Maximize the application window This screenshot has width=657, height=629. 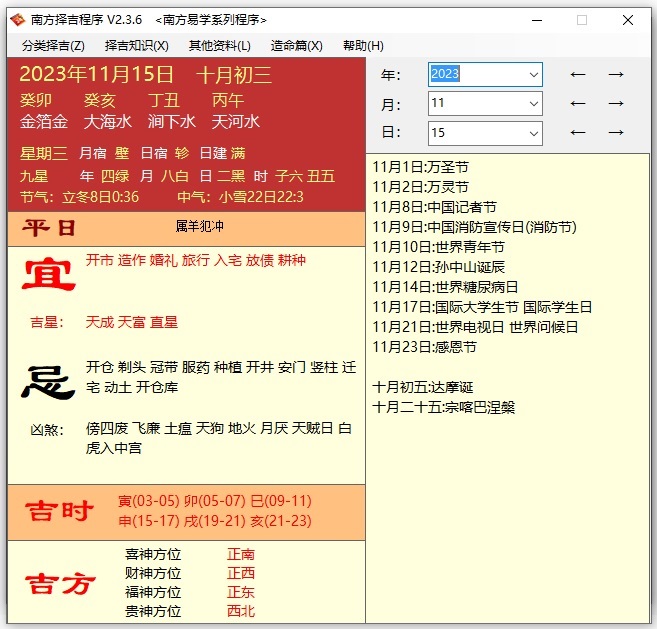[582, 19]
